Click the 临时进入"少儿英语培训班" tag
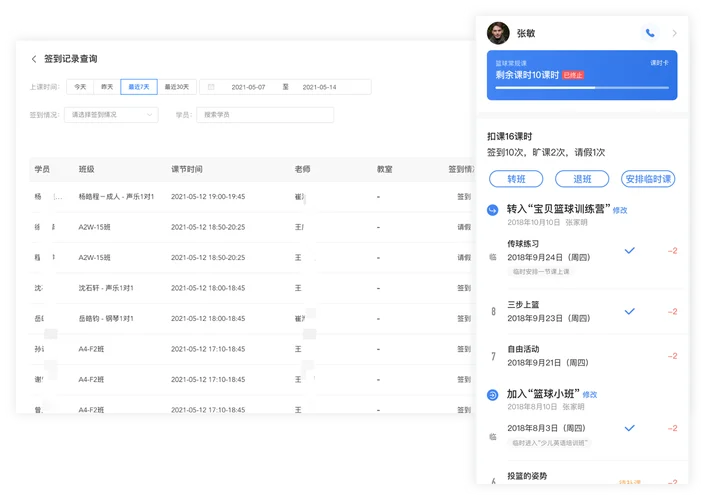Viewport: 706px width, 500px height. [x=550, y=443]
